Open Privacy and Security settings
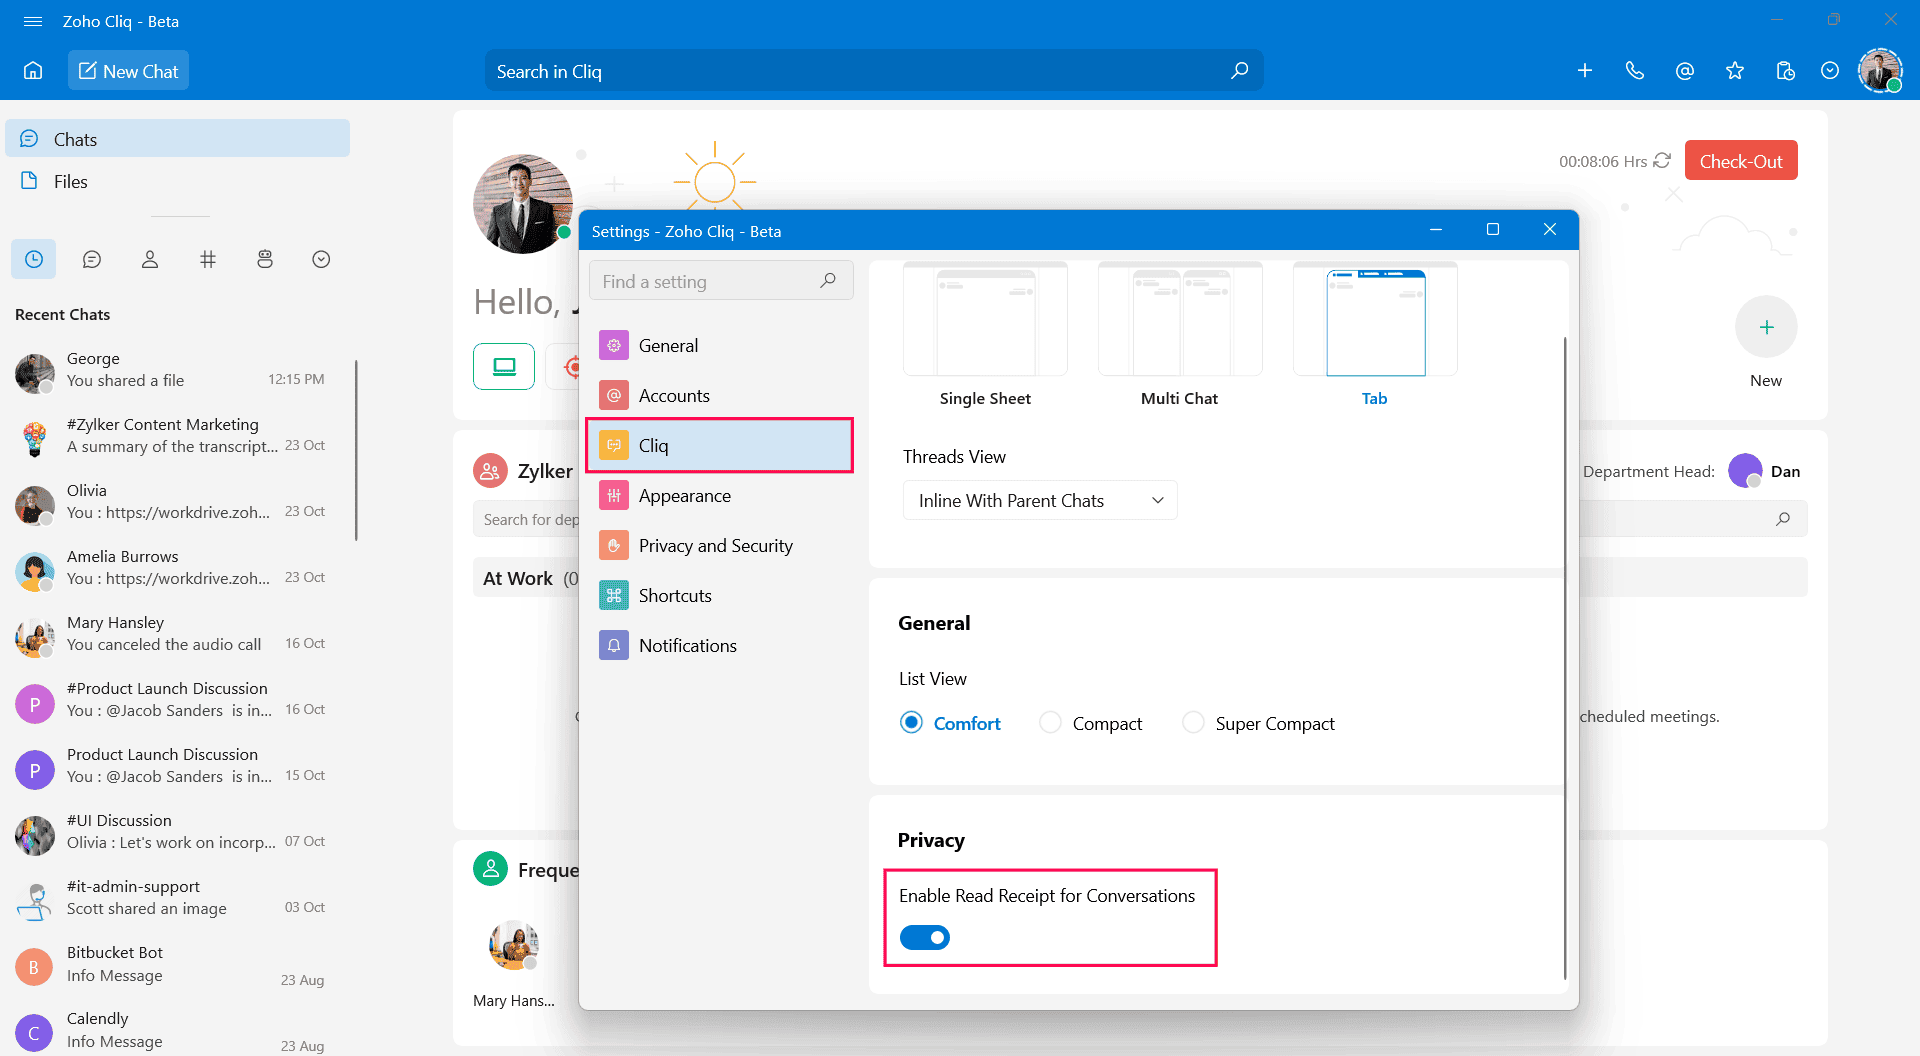1920x1056 pixels. click(715, 546)
